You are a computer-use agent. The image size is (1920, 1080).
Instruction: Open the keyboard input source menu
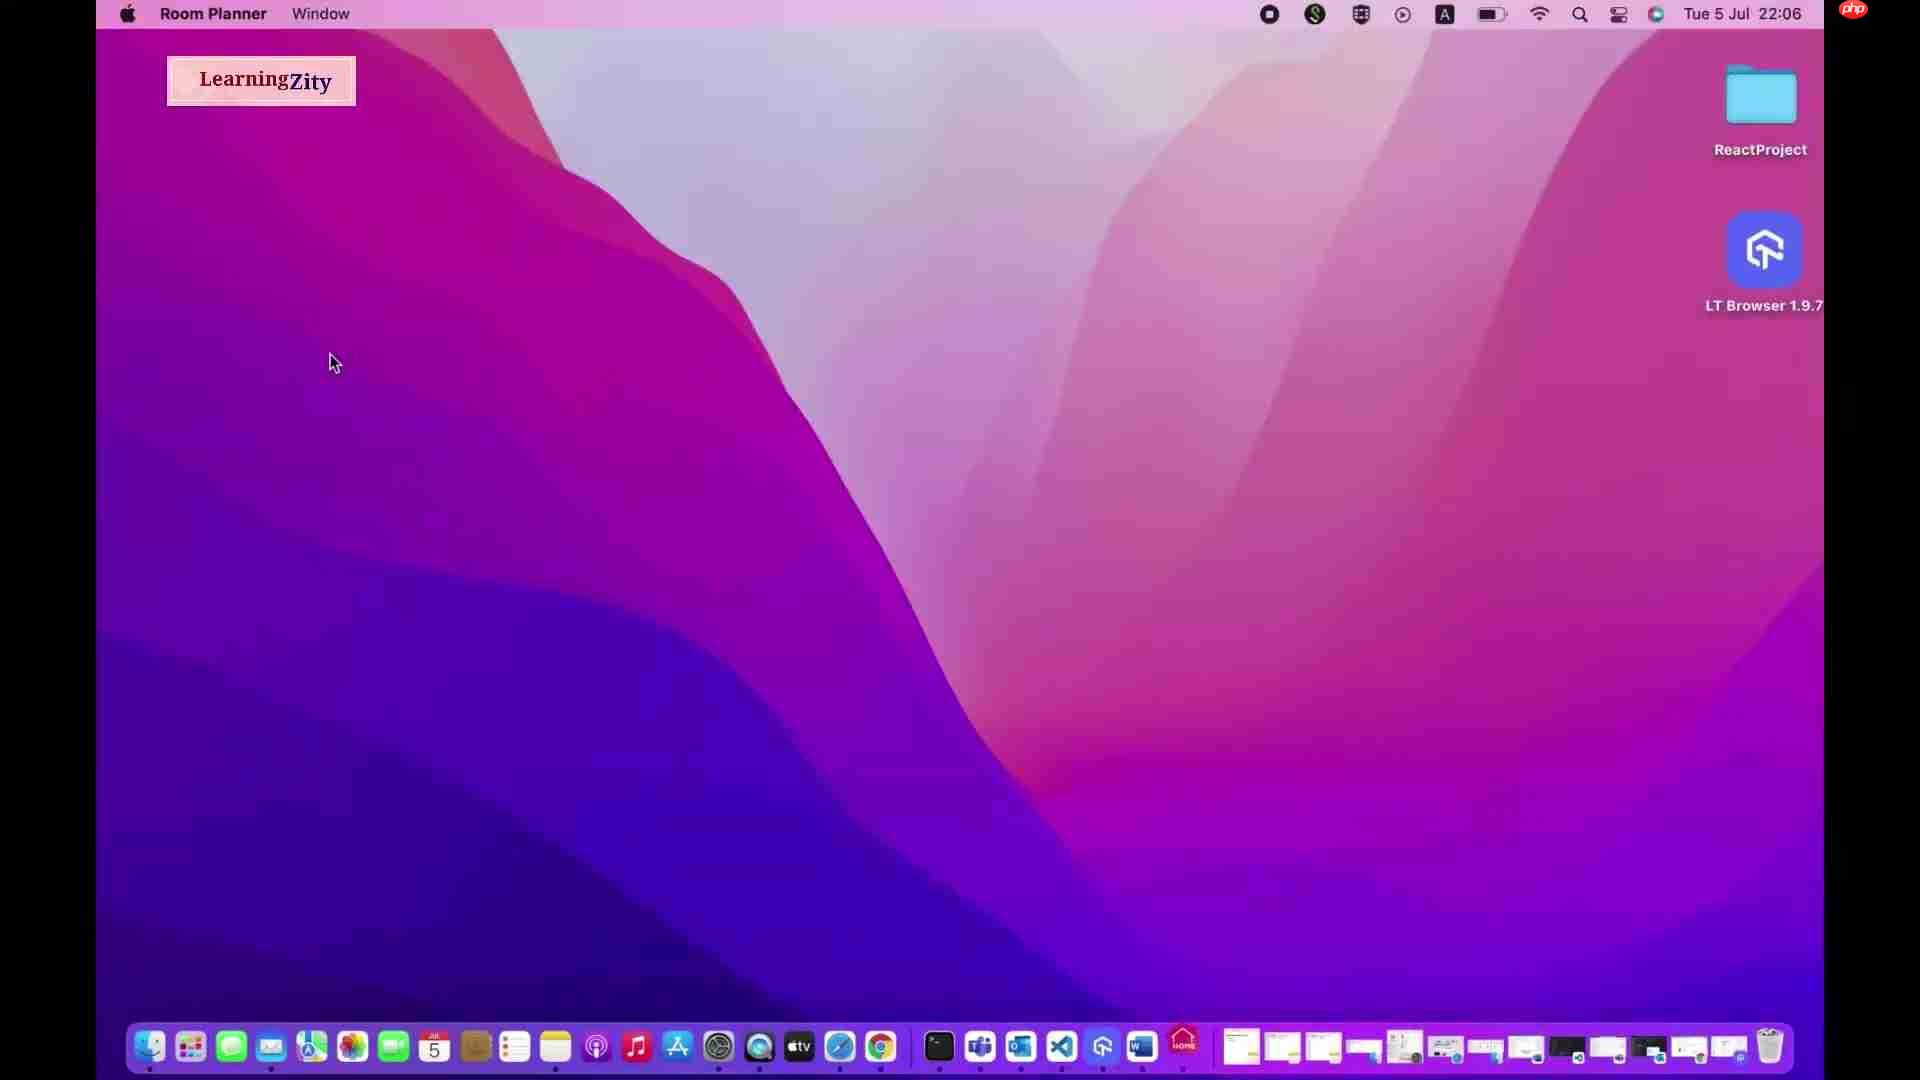tap(1445, 14)
